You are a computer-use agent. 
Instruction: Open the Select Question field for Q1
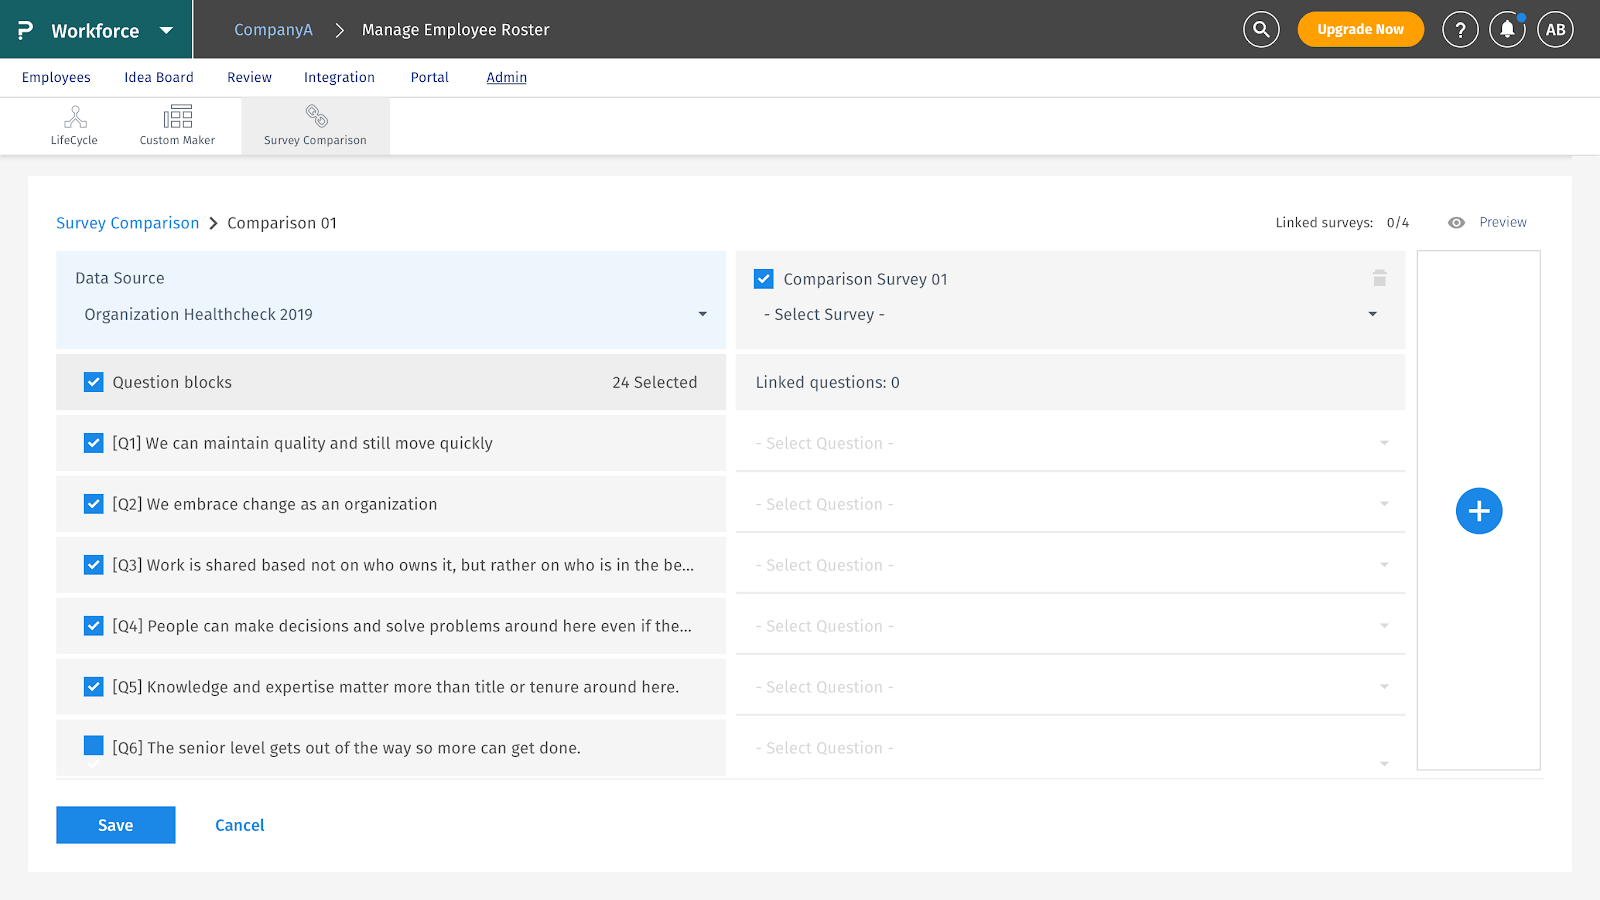(x=1070, y=443)
